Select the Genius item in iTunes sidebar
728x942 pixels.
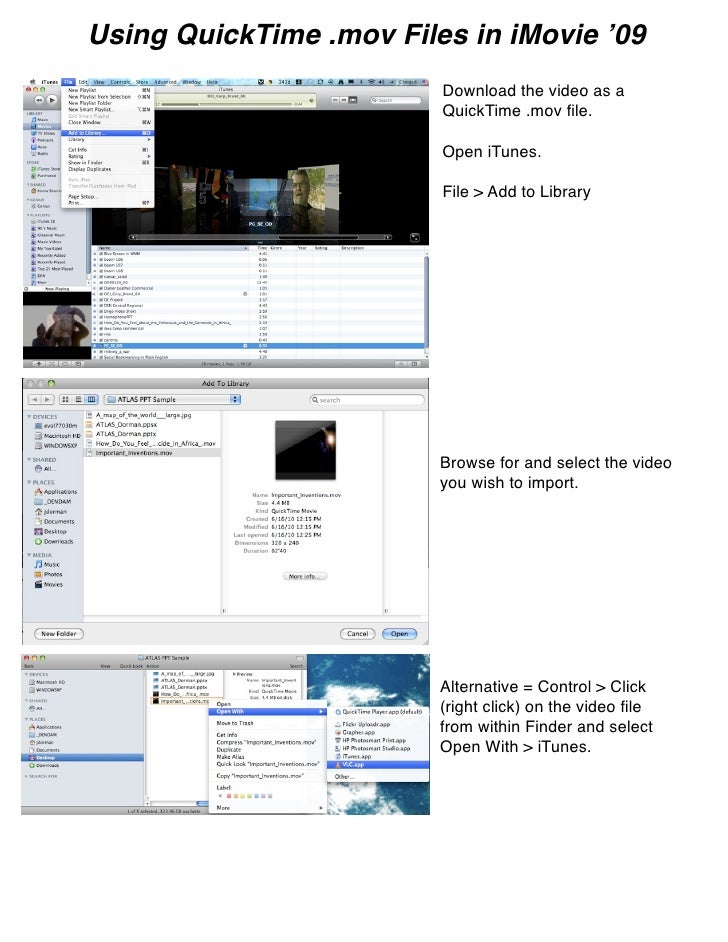(43, 205)
